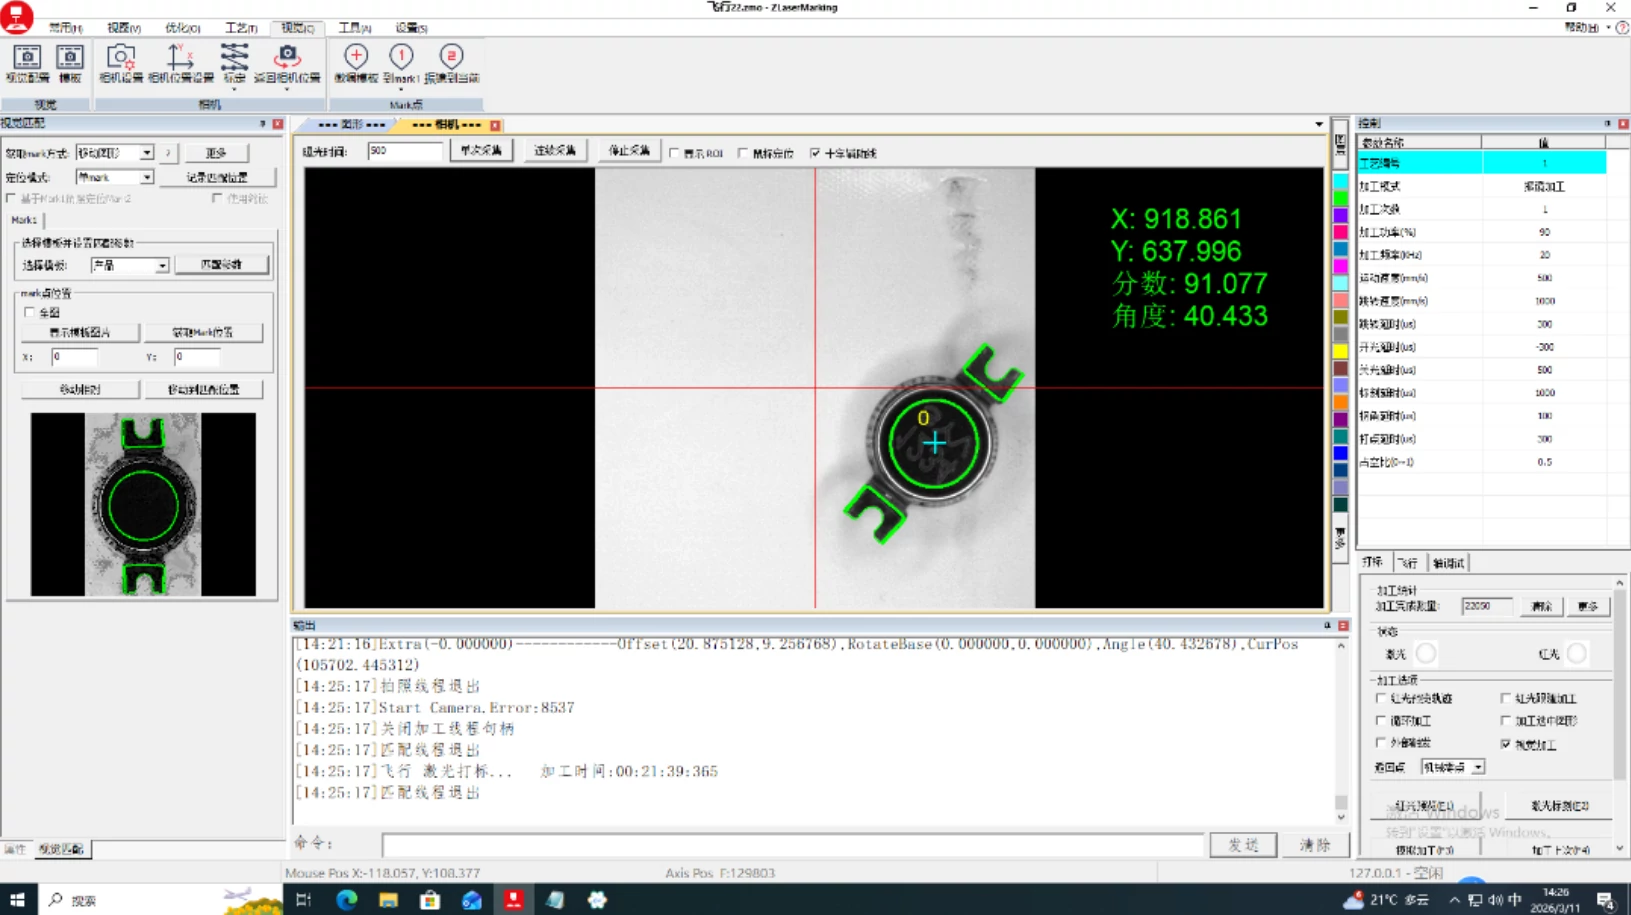1631x915 pixels.
Task: Go to mark1 pin icon
Action: 401,63
